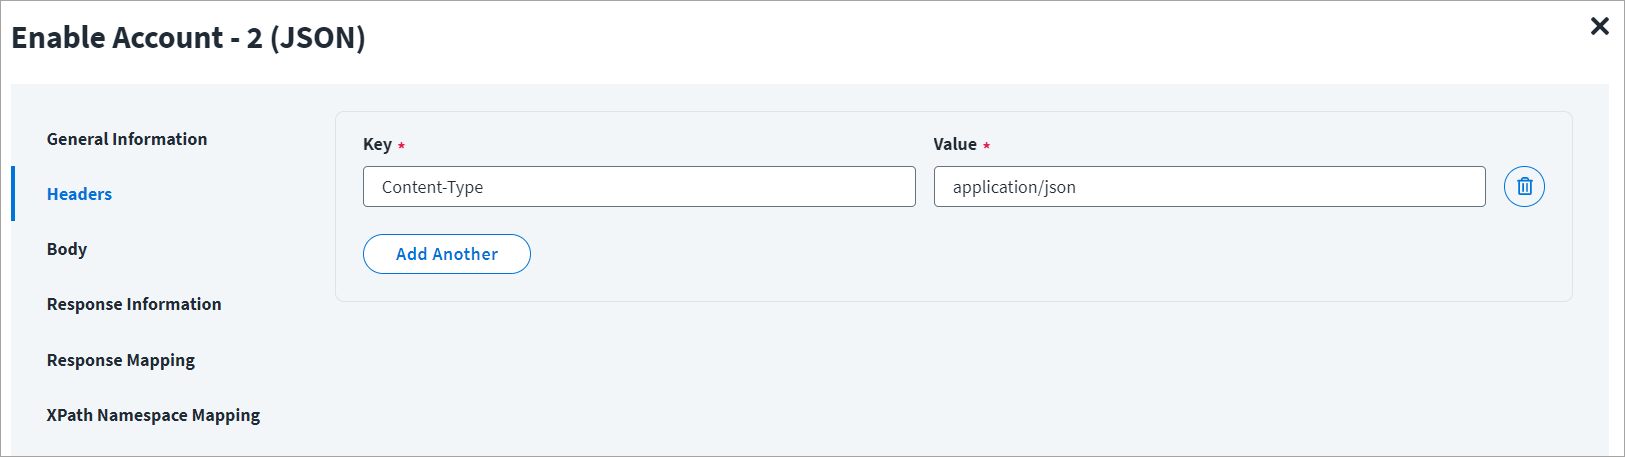Image resolution: width=1625 pixels, height=457 pixels.
Task: Place cursor at end of application/json text
Action: tap(1077, 187)
